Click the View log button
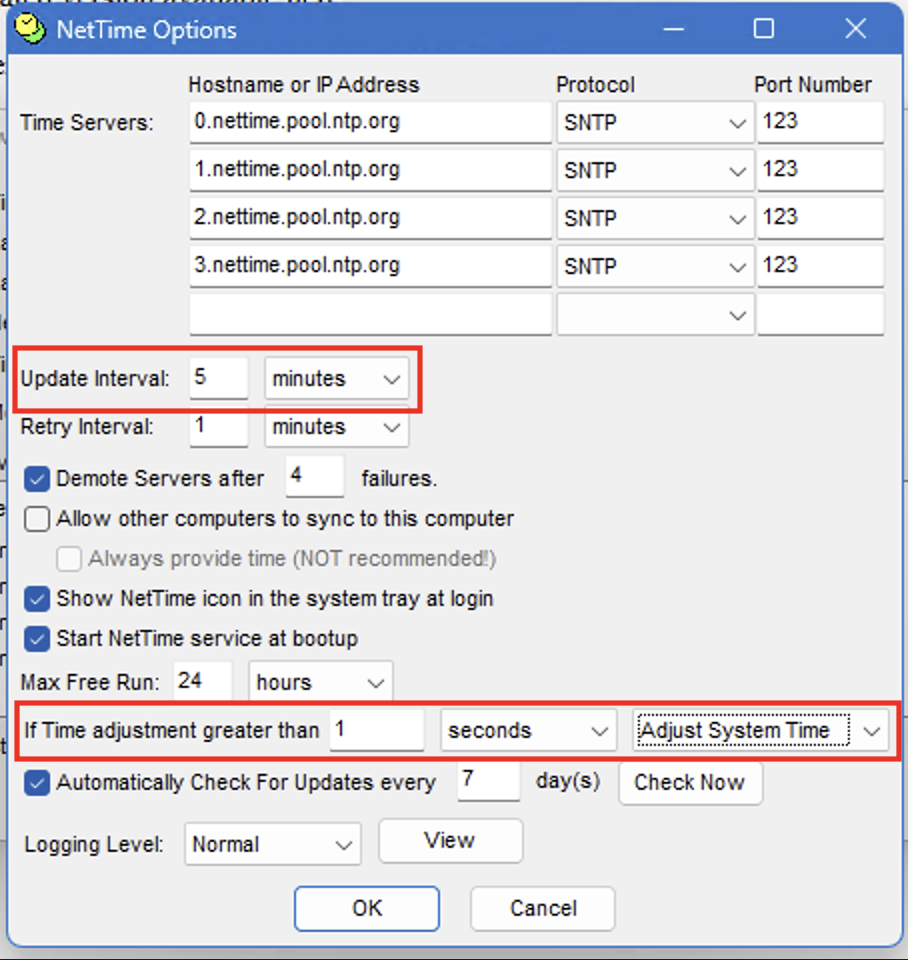The width and height of the screenshot is (908, 960). 451,841
